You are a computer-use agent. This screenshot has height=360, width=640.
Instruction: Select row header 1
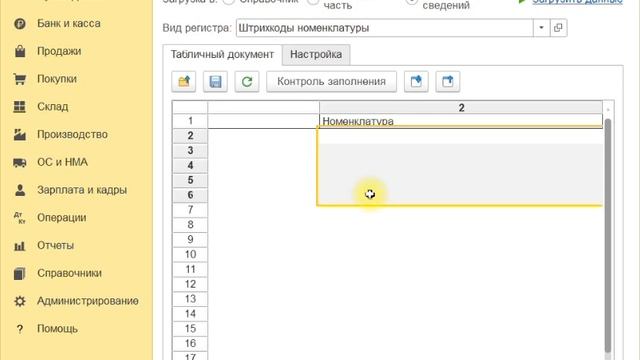[190, 121]
